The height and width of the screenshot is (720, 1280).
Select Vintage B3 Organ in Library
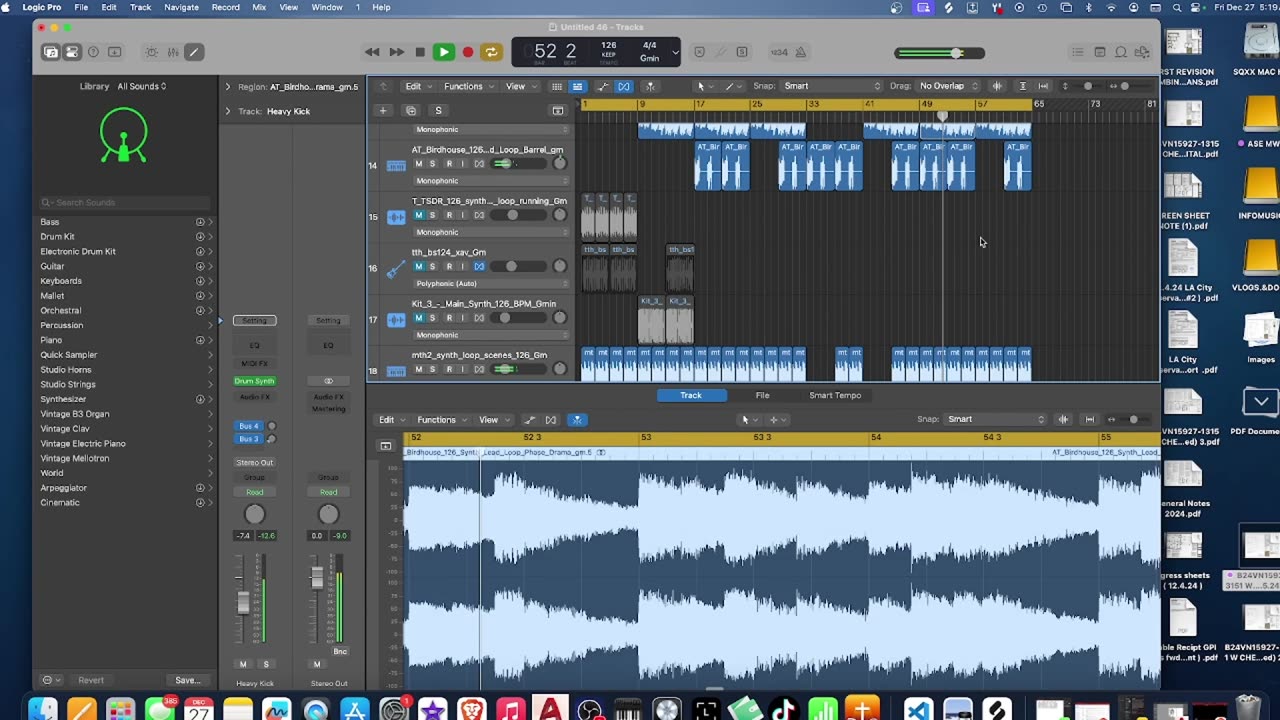tap(75, 414)
